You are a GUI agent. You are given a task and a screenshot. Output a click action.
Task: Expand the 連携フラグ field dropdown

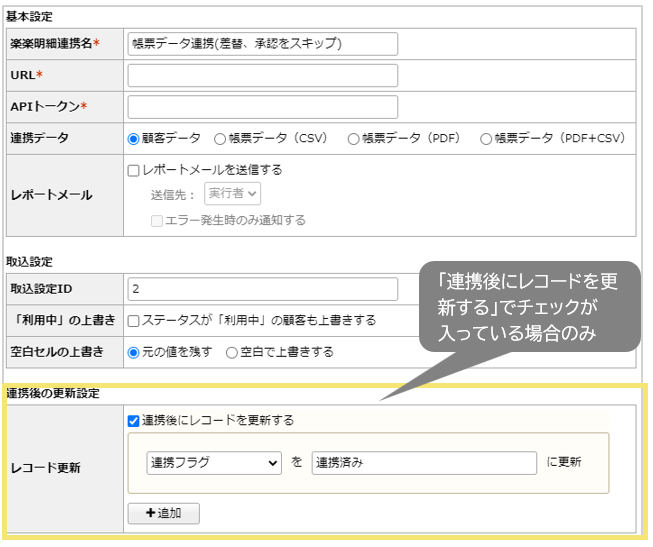[x=214, y=462]
